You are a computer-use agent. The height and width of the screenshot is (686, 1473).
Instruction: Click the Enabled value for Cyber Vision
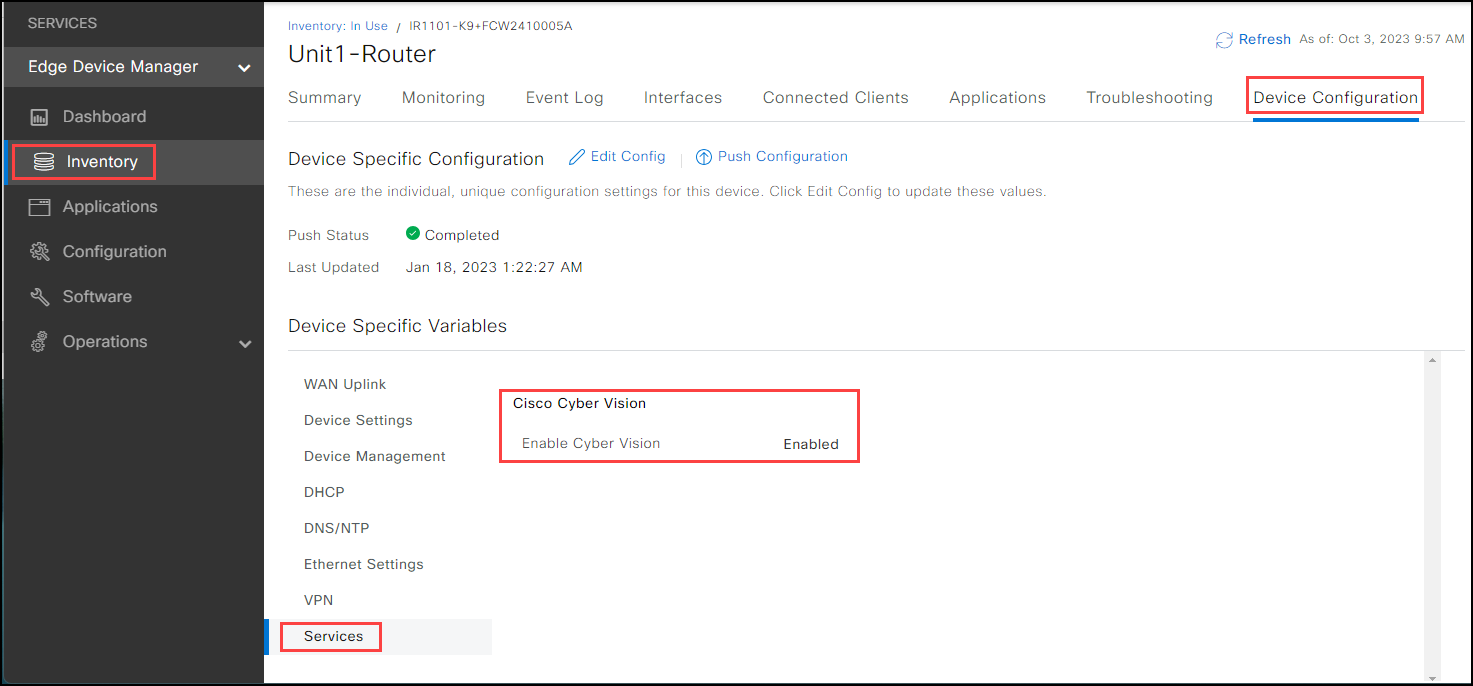tap(811, 444)
